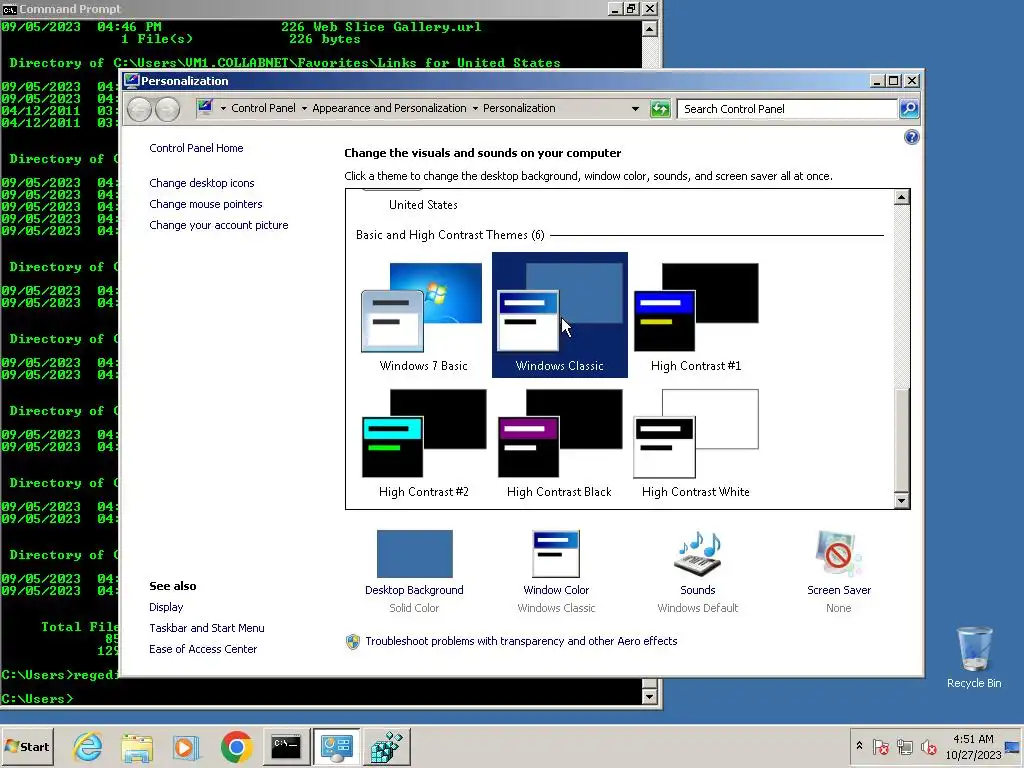Open Taskbar and Start Menu link
Screen dimensions: 1024x768
(x=206, y=628)
